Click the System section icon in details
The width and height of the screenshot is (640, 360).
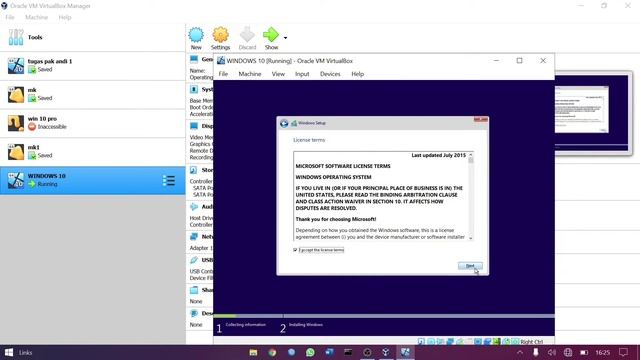[194, 89]
